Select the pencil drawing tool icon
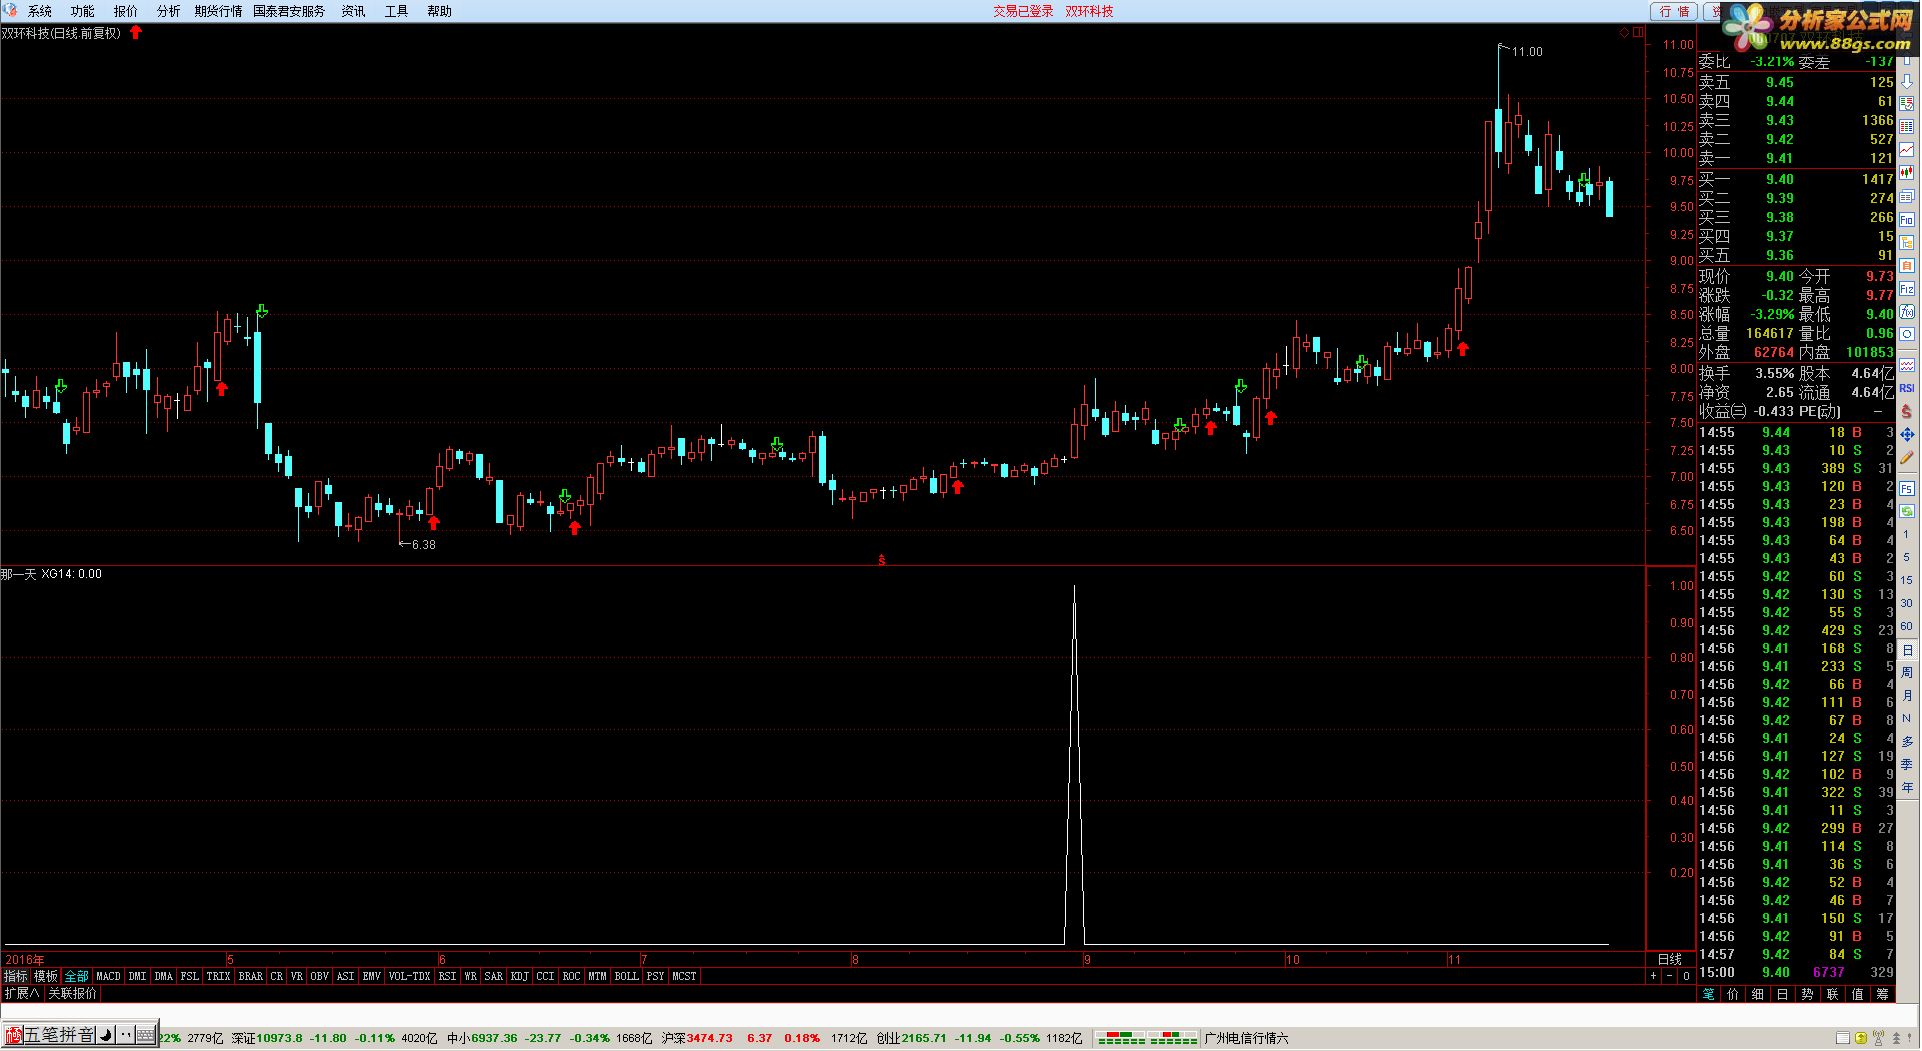Image resolution: width=1922 pixels, height=1051 pixels. click(1907, 457)
